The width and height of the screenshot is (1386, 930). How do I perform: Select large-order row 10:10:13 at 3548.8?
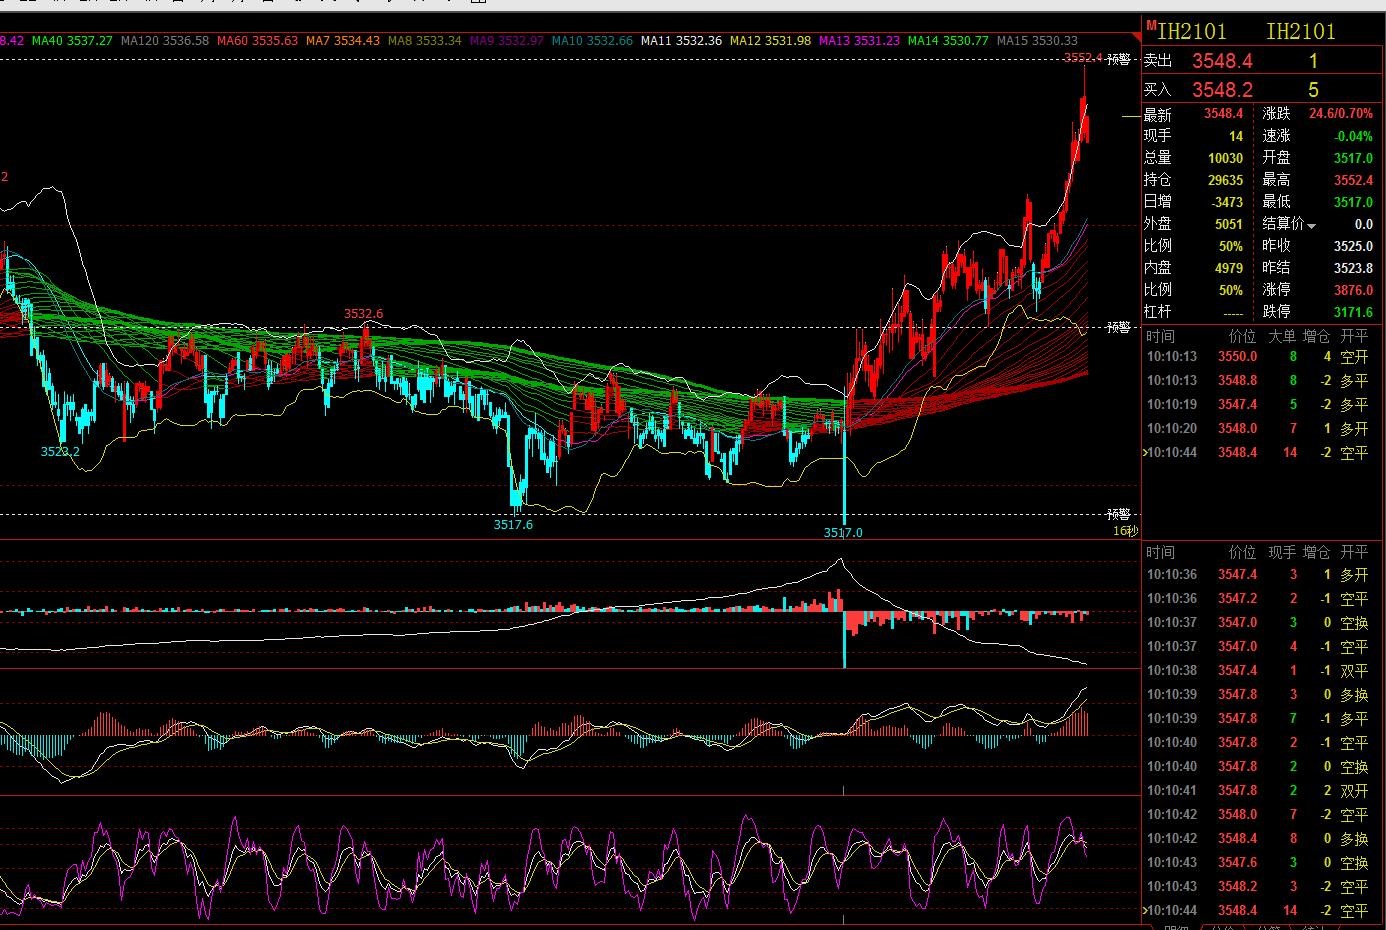point(1262,381)
